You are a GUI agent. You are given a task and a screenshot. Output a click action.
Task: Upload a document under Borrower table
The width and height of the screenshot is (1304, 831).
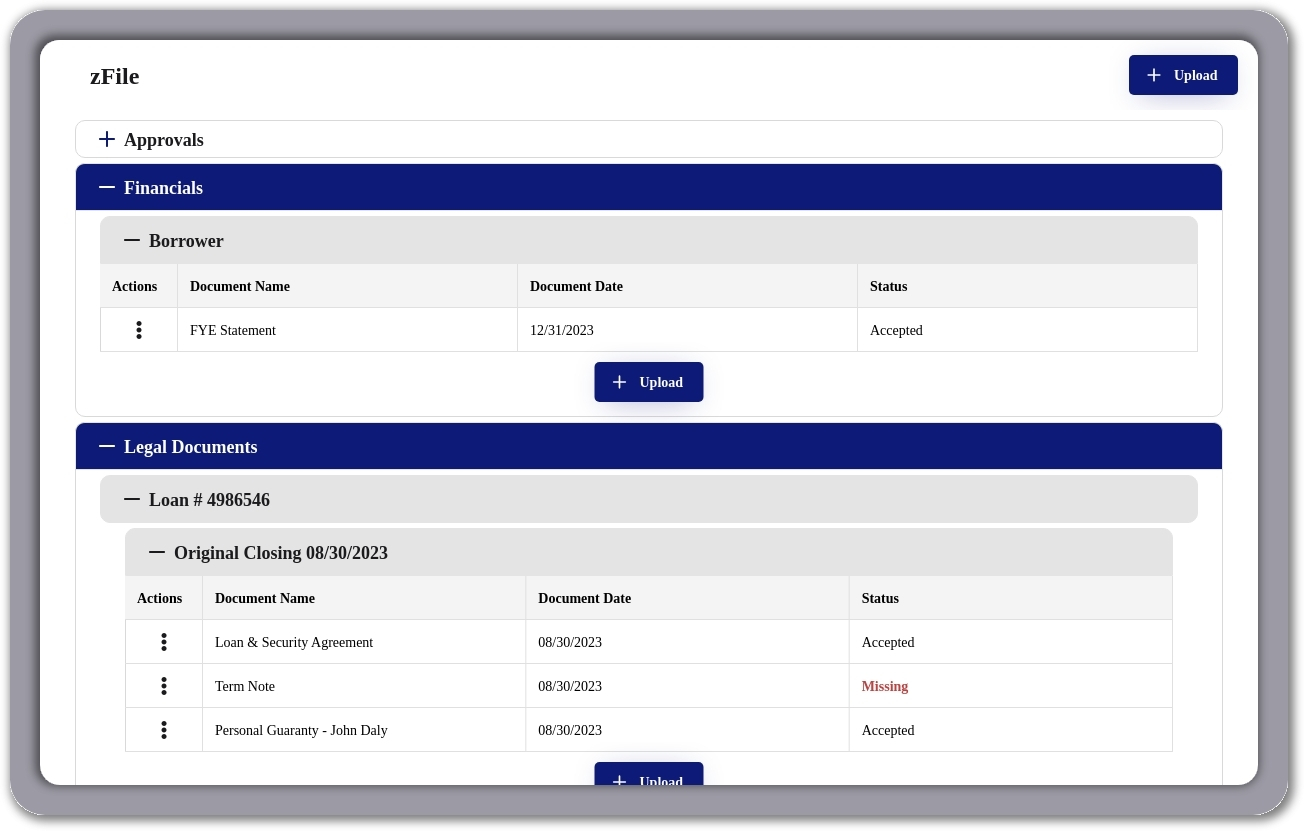click(x=649, y=382)
